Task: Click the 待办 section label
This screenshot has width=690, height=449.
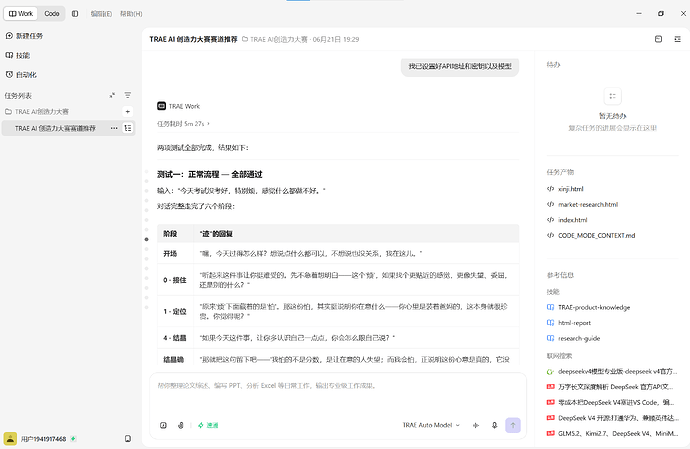Action: pos(553,65)
